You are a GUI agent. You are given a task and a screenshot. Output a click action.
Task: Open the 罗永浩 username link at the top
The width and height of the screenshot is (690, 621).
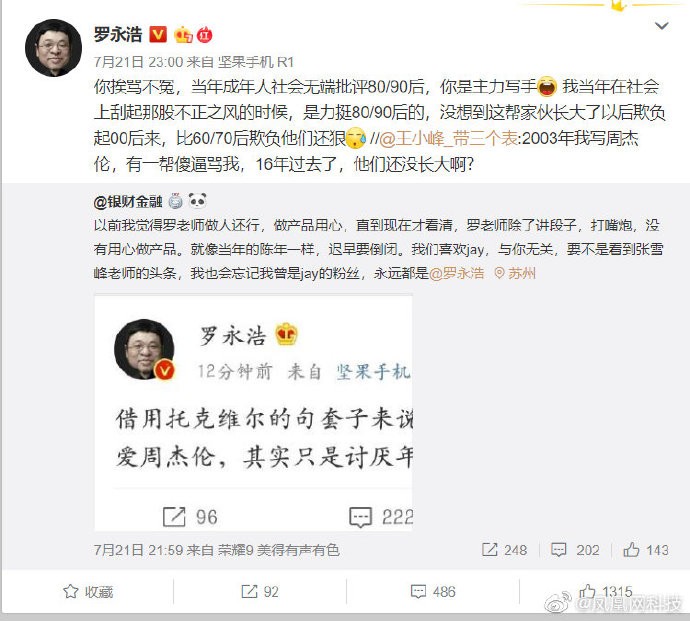pyautogui.click(x=118, y=34)
